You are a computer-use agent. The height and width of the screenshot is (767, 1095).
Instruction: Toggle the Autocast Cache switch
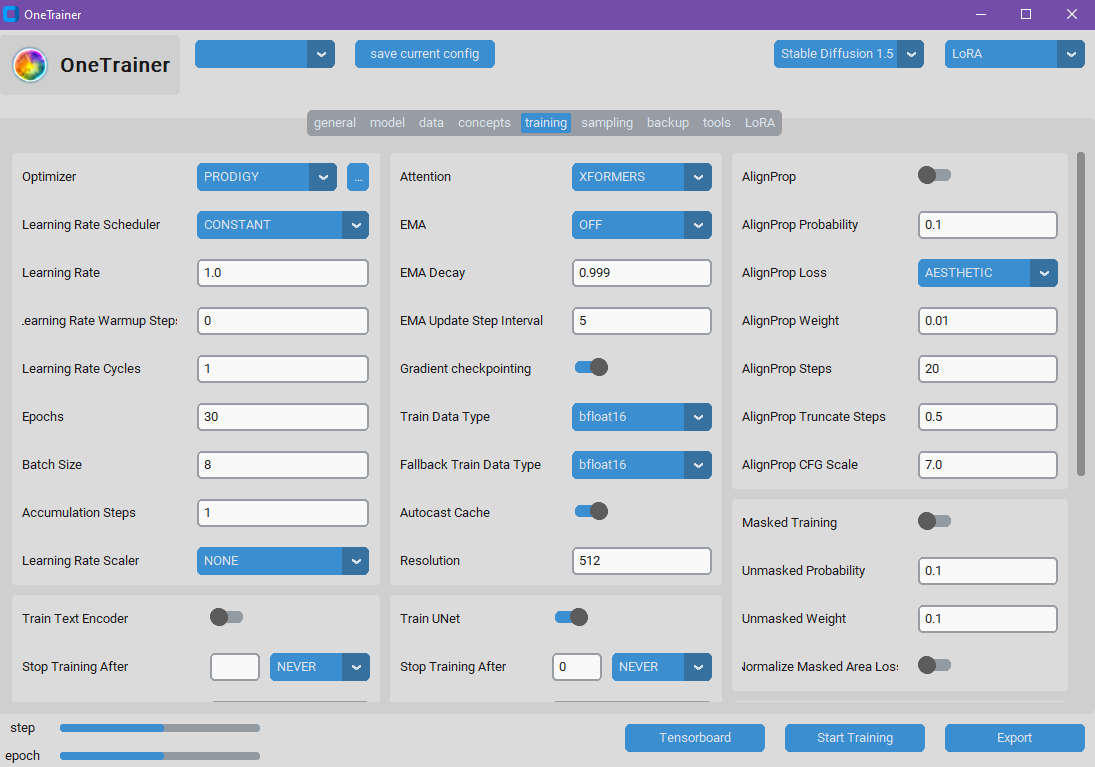click(x=591, y=512)
